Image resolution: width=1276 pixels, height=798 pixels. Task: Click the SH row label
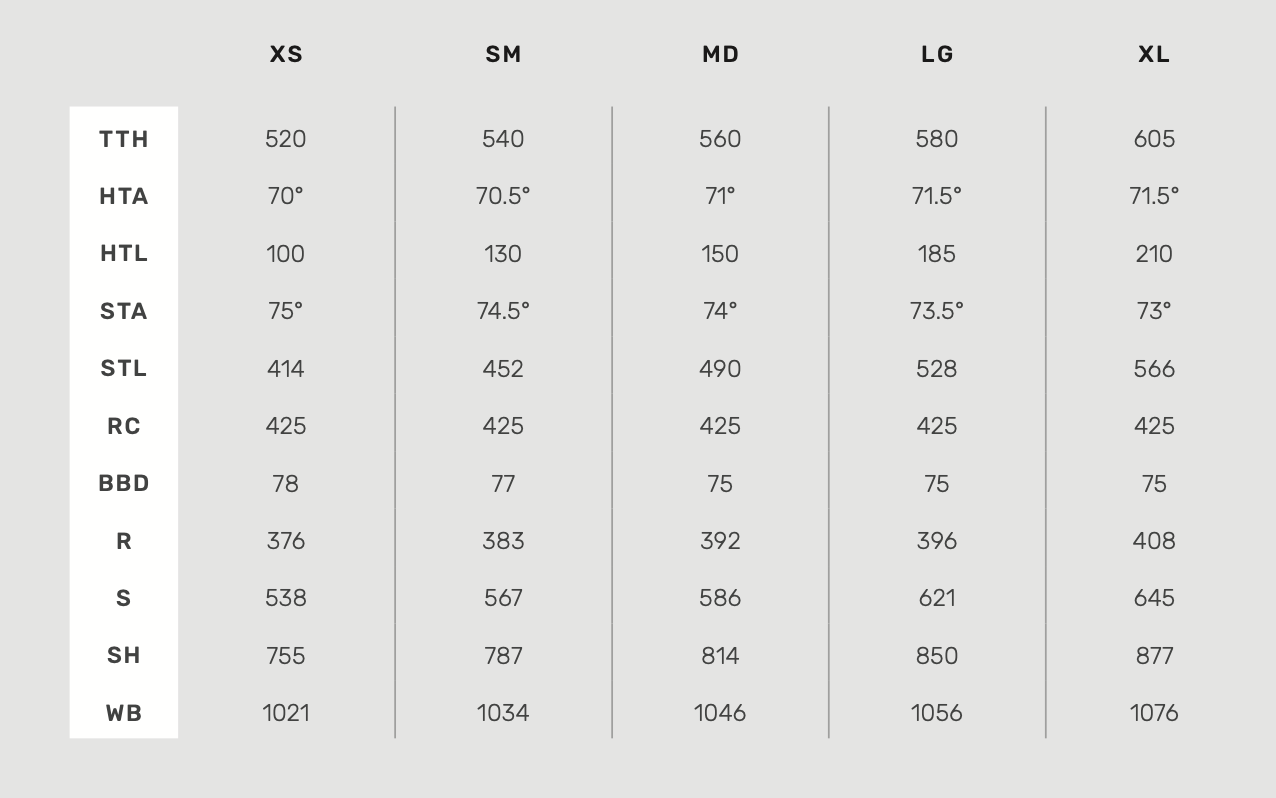124,656
